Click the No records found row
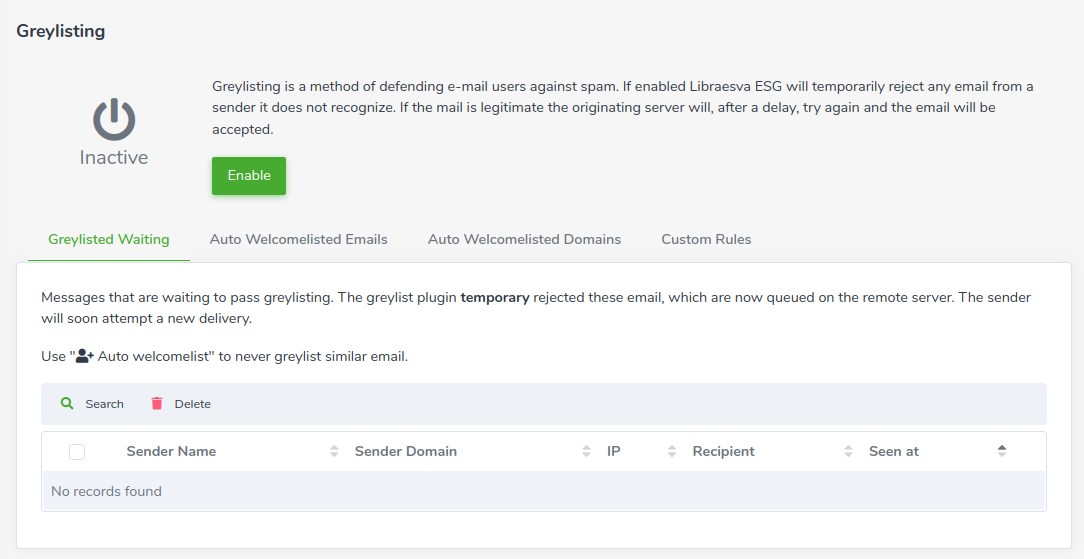The width and height of the screenshot is (1084, 559). tap(543, 491)
